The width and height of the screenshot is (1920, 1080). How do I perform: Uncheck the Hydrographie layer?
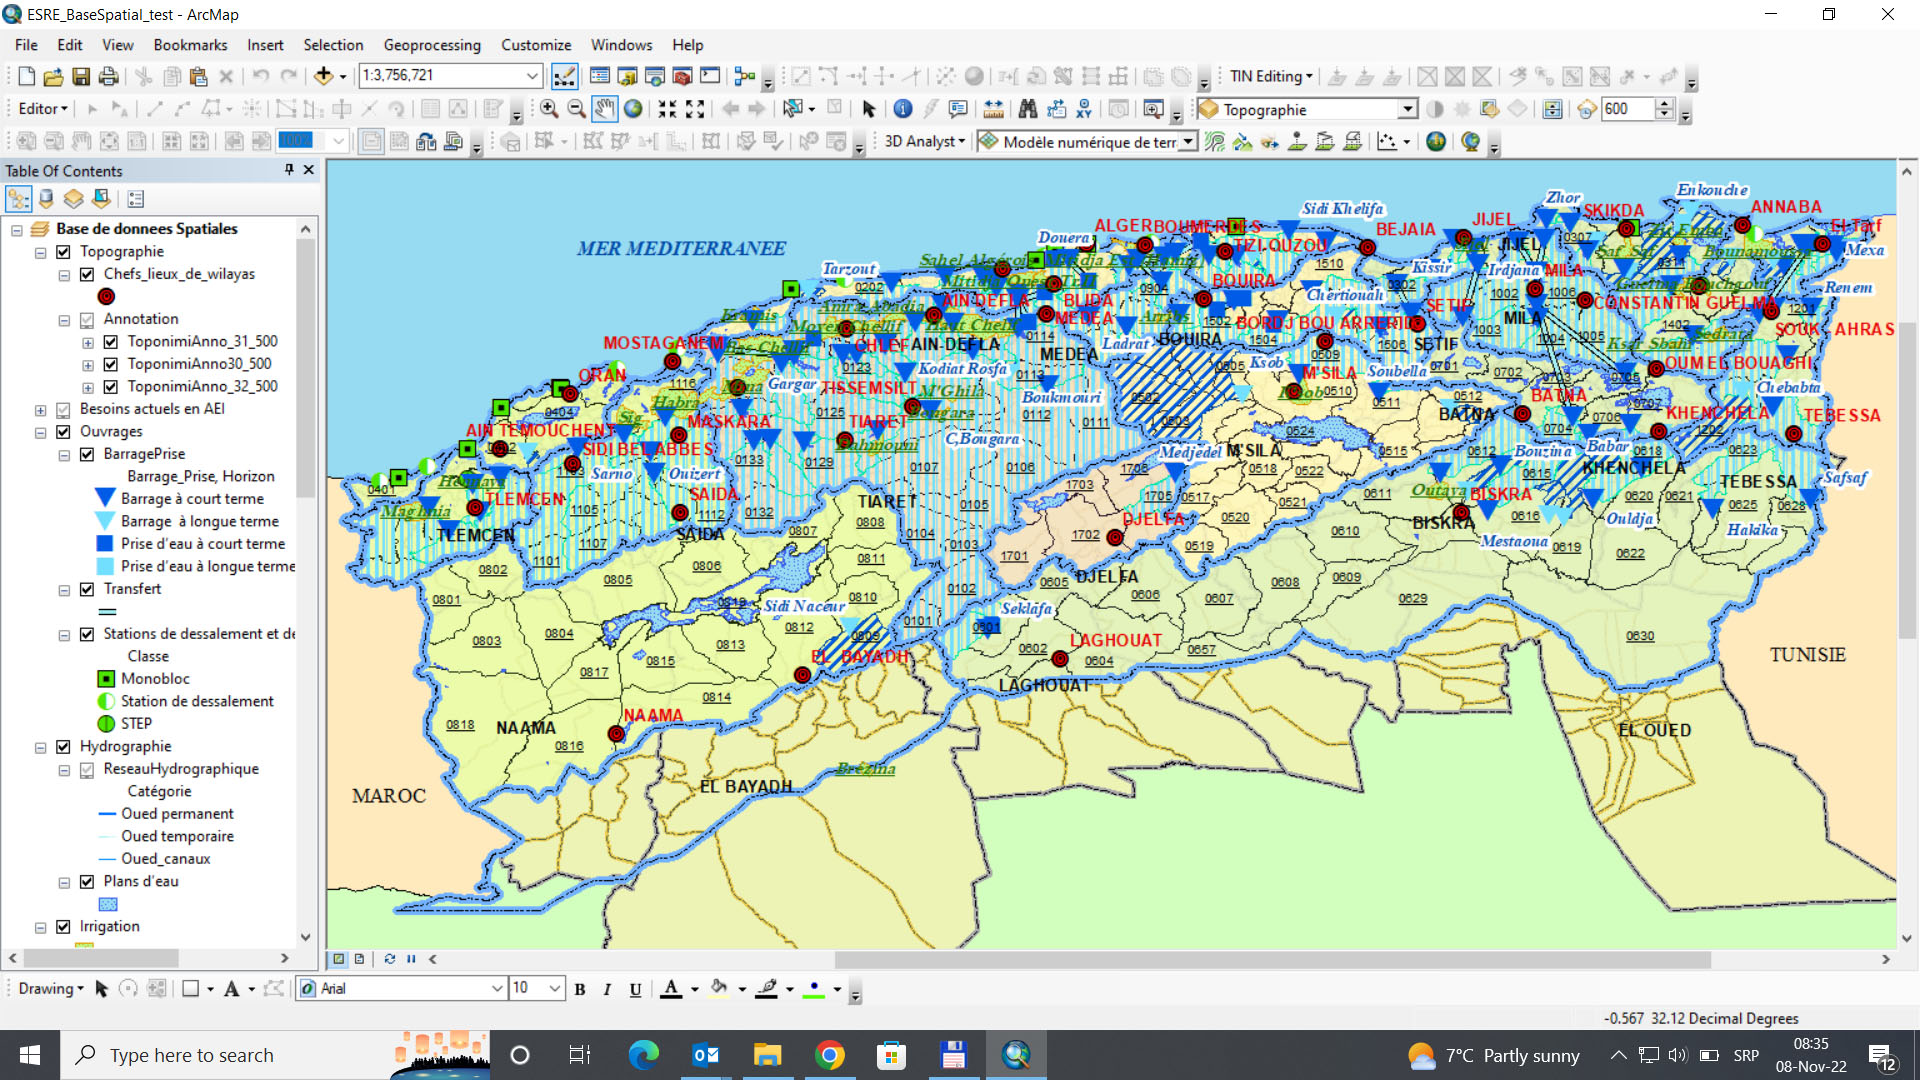(64, 747)
